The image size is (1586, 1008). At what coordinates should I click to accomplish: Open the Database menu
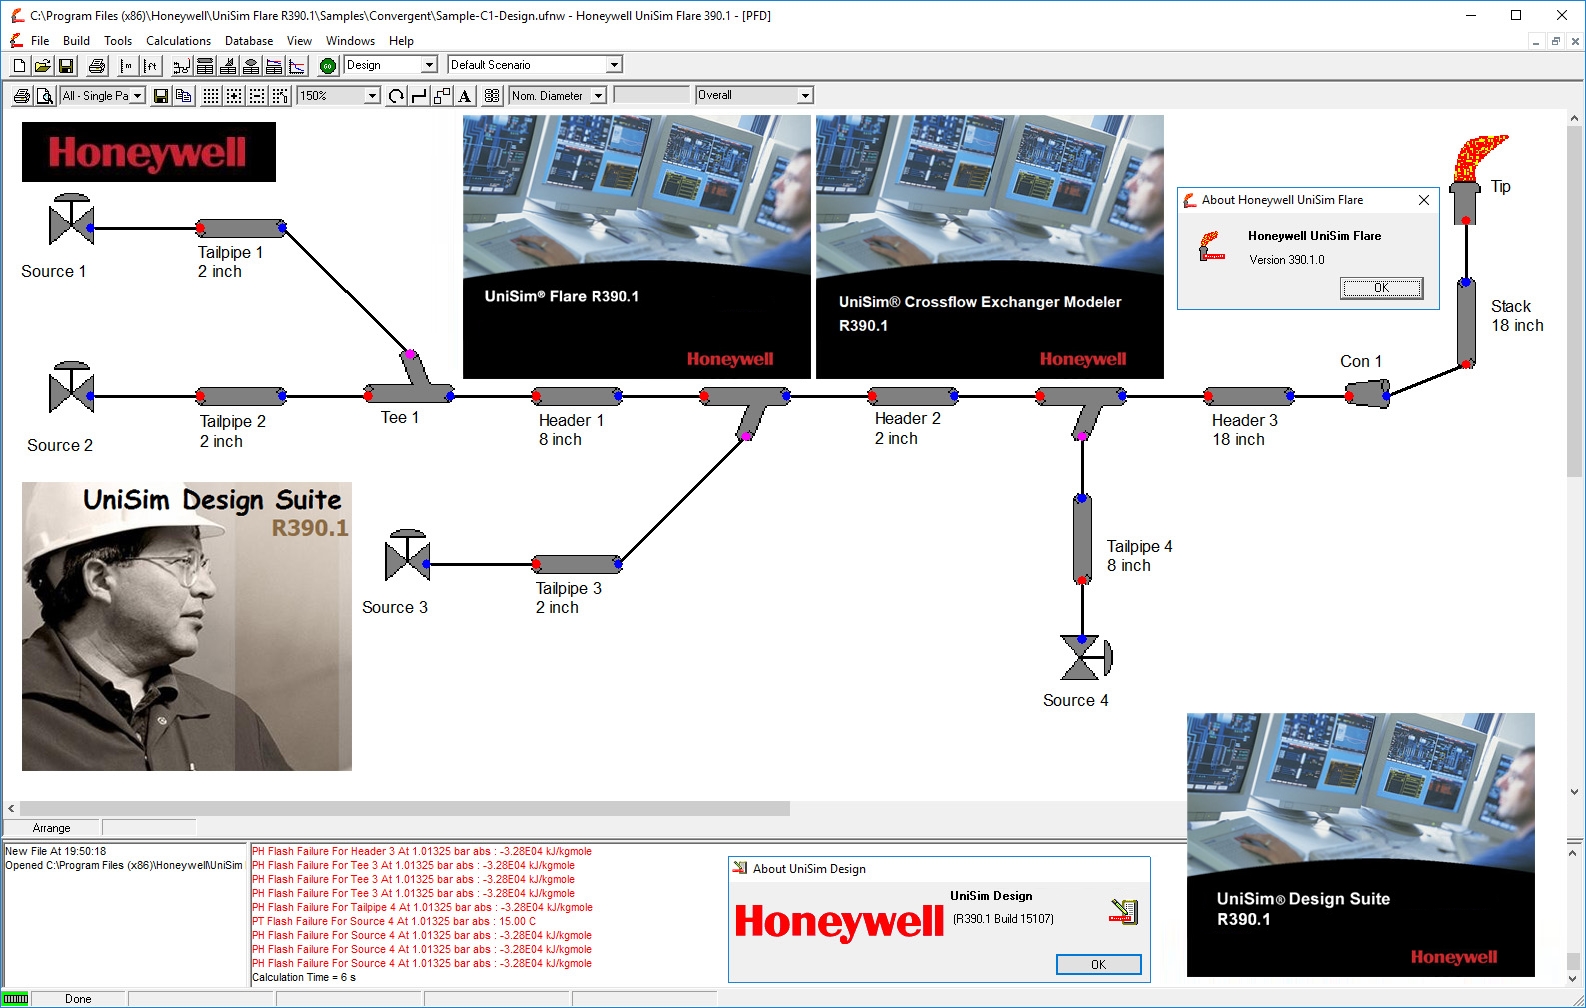(x=249, y=41)
